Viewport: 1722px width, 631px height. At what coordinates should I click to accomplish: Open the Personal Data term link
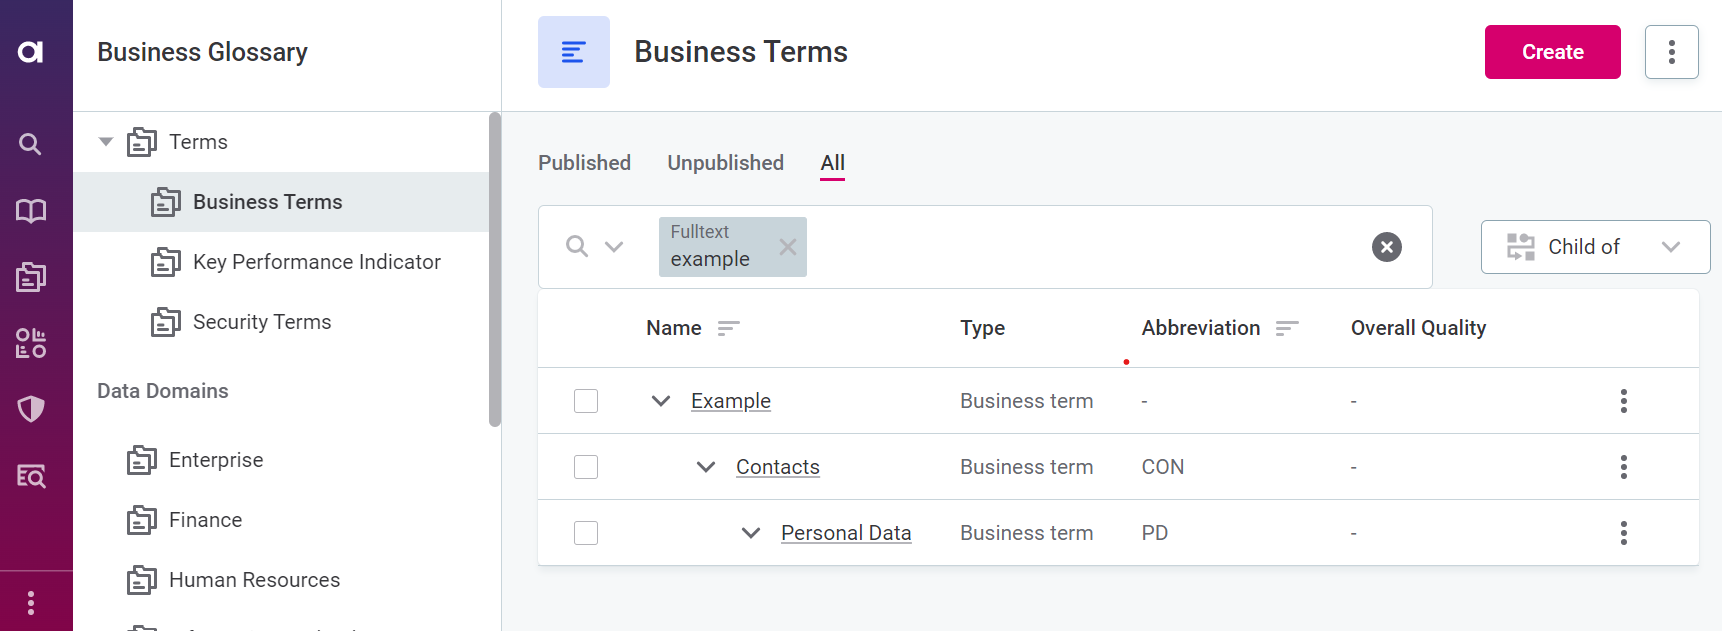[x=846, y=533]
